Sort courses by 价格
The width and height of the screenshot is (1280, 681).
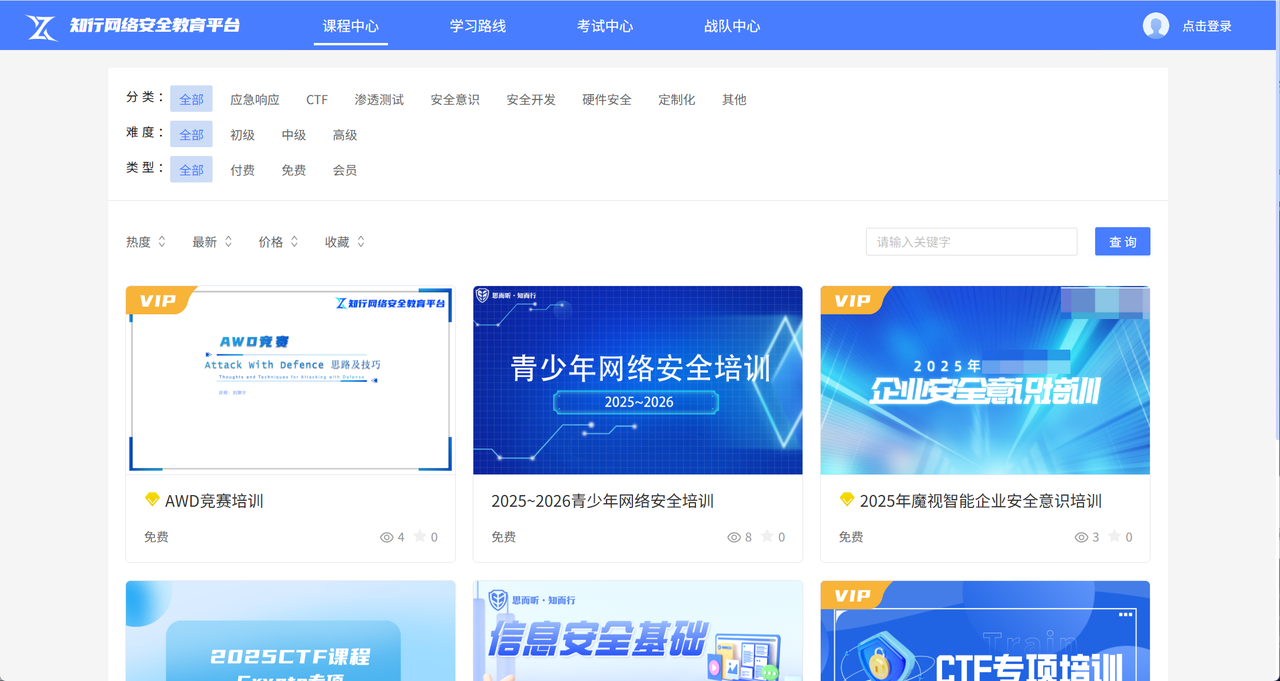pyautogui.click(x=278, y=242)
